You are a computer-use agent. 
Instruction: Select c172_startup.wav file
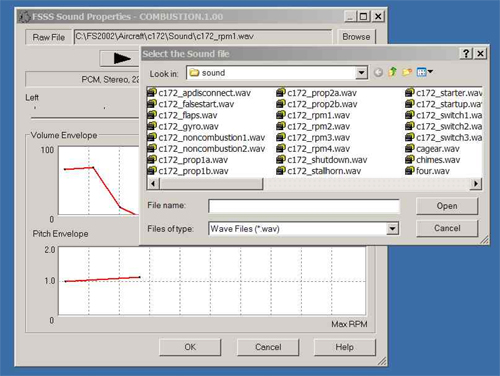coord(444,104)
